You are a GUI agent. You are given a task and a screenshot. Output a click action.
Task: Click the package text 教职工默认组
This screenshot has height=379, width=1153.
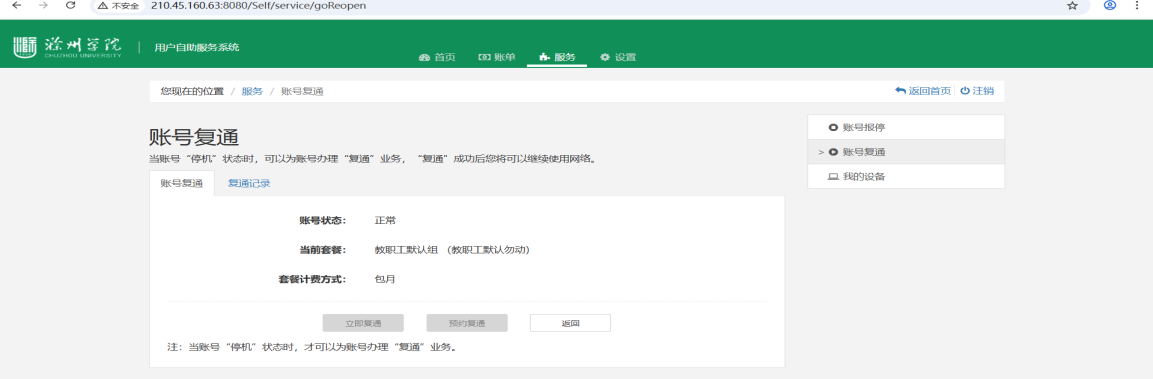click(407, 249)
